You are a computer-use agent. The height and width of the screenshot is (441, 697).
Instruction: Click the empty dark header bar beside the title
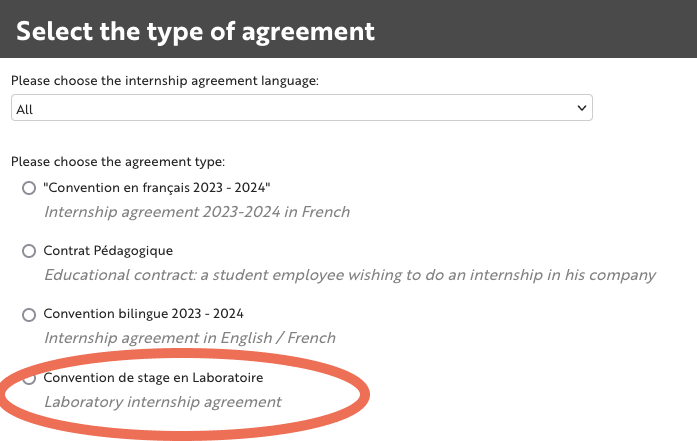click(x=540, y=31)
